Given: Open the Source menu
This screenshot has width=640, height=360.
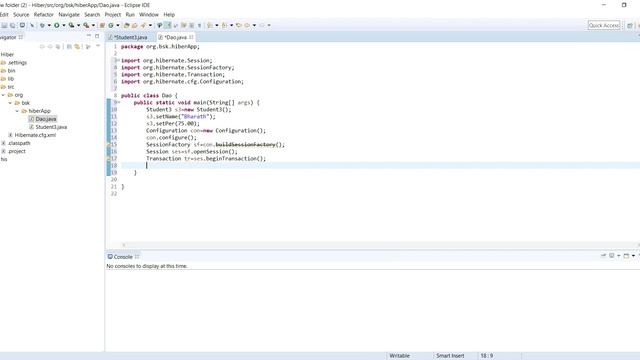Looking at the screenshot, I should 21,15.
